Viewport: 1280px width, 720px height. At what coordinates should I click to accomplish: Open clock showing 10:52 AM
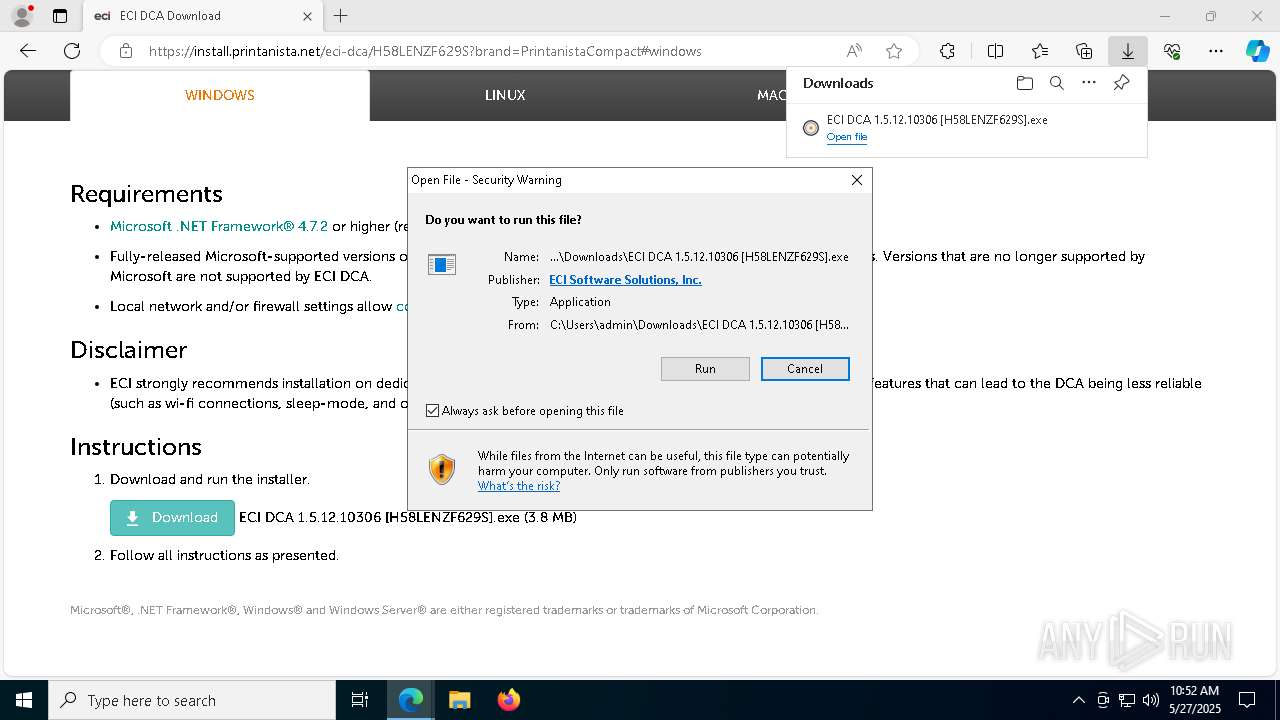(x=1194, y=700)
